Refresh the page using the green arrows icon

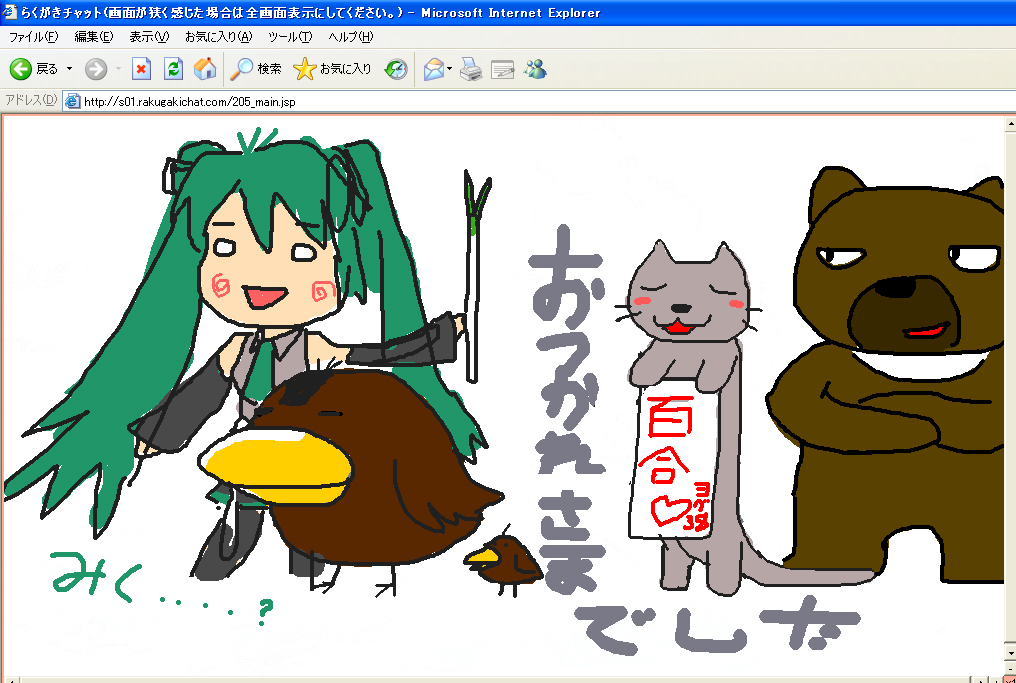coord(173,69)
